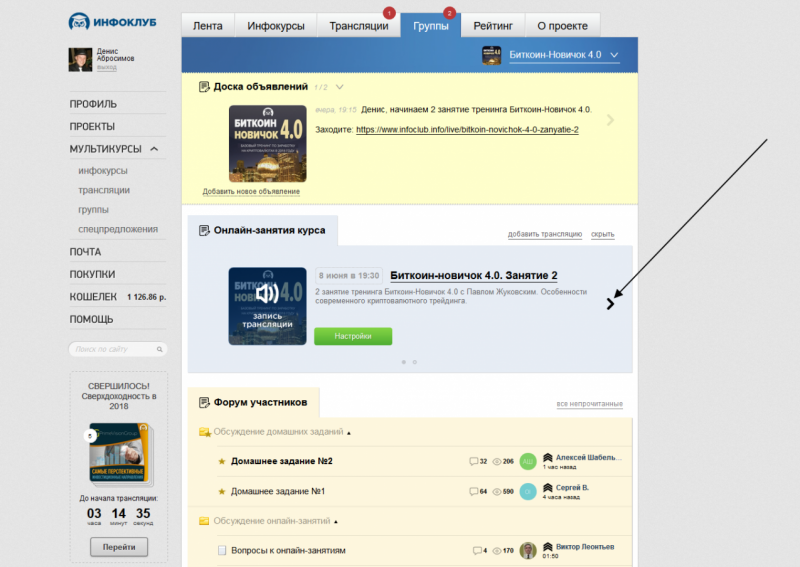Toggle star on Домашнее задание №1
The image size is (800, 567).
221,491
